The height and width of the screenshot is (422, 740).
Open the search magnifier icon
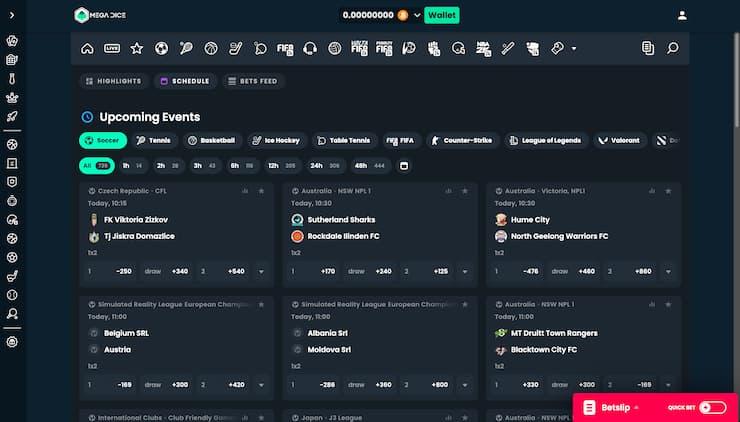point(673,48)
